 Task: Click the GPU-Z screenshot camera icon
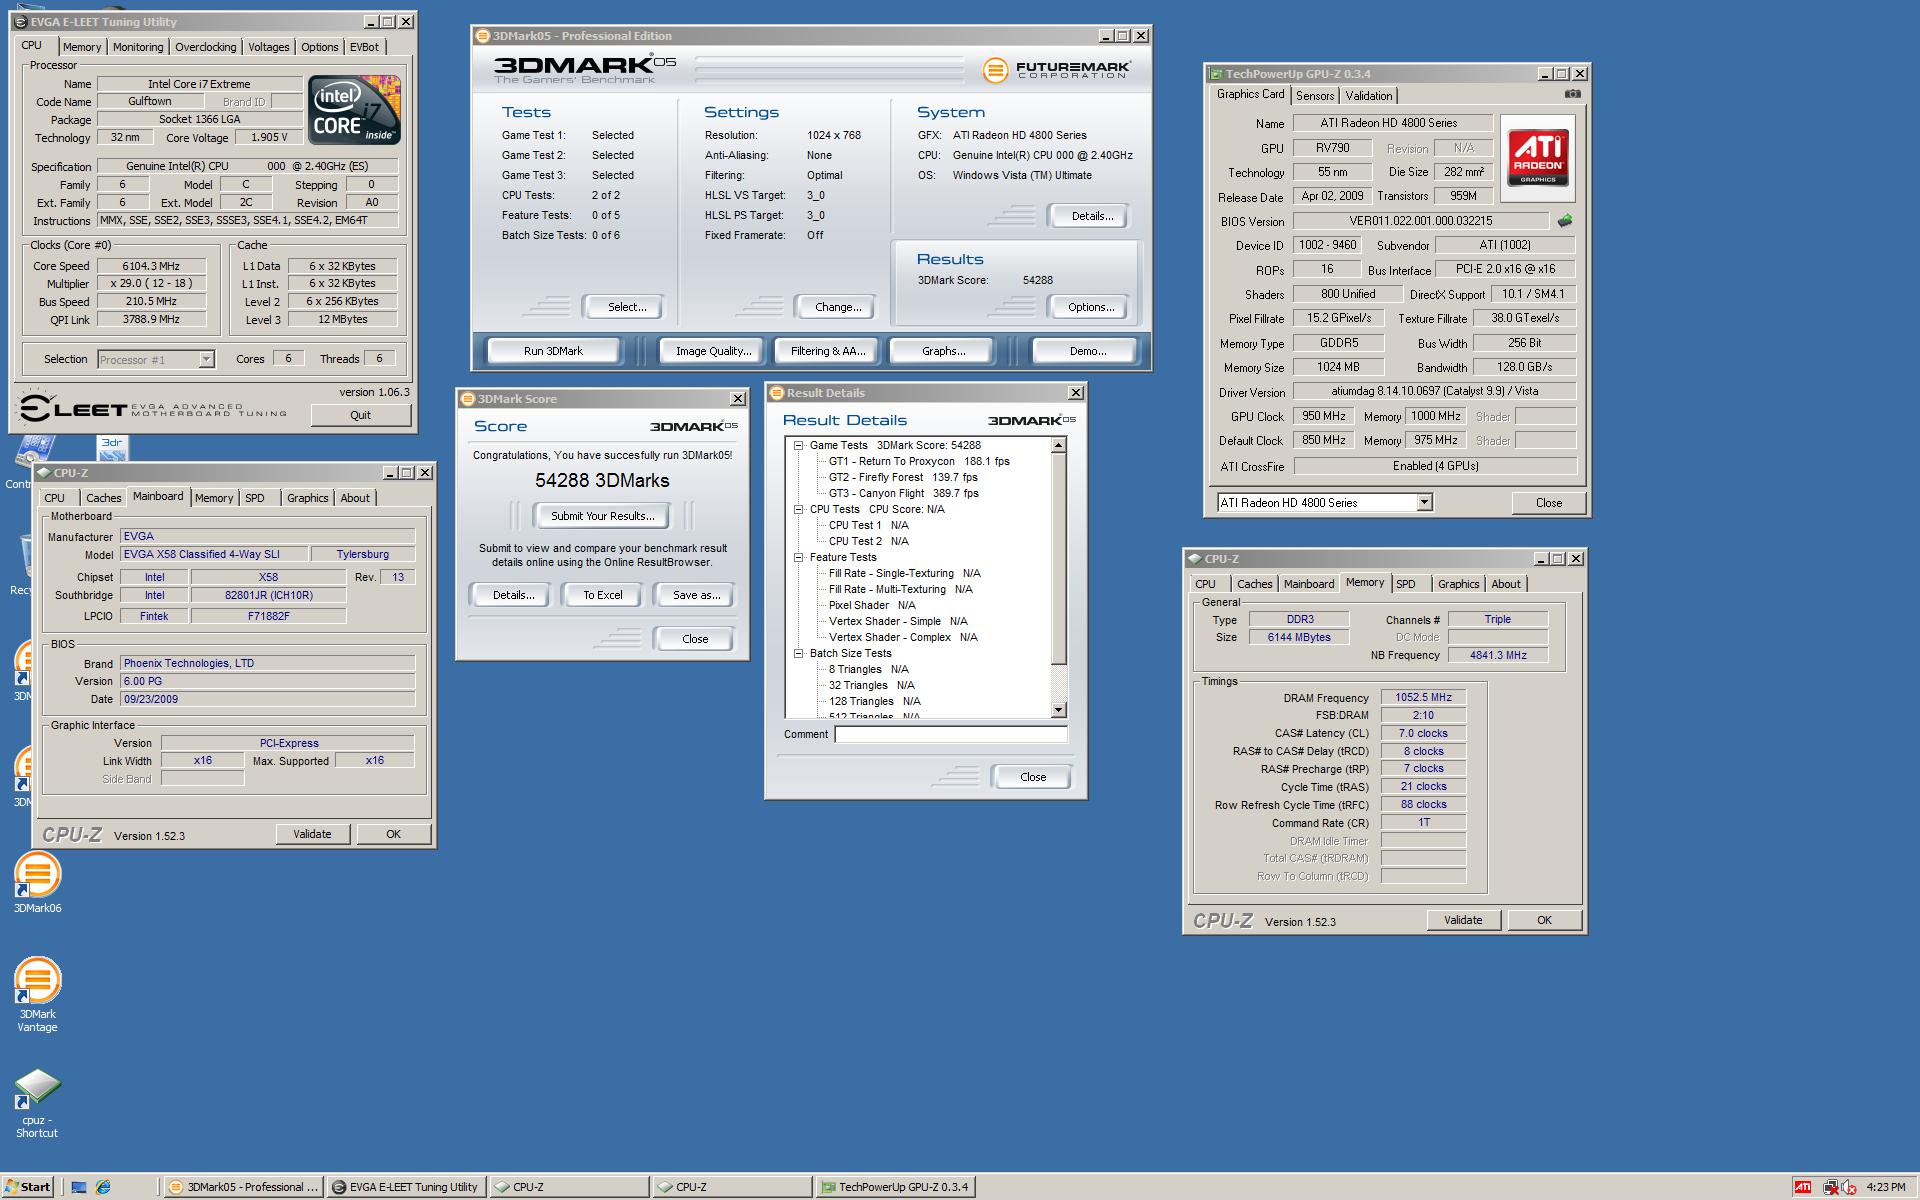point(1572,94)
